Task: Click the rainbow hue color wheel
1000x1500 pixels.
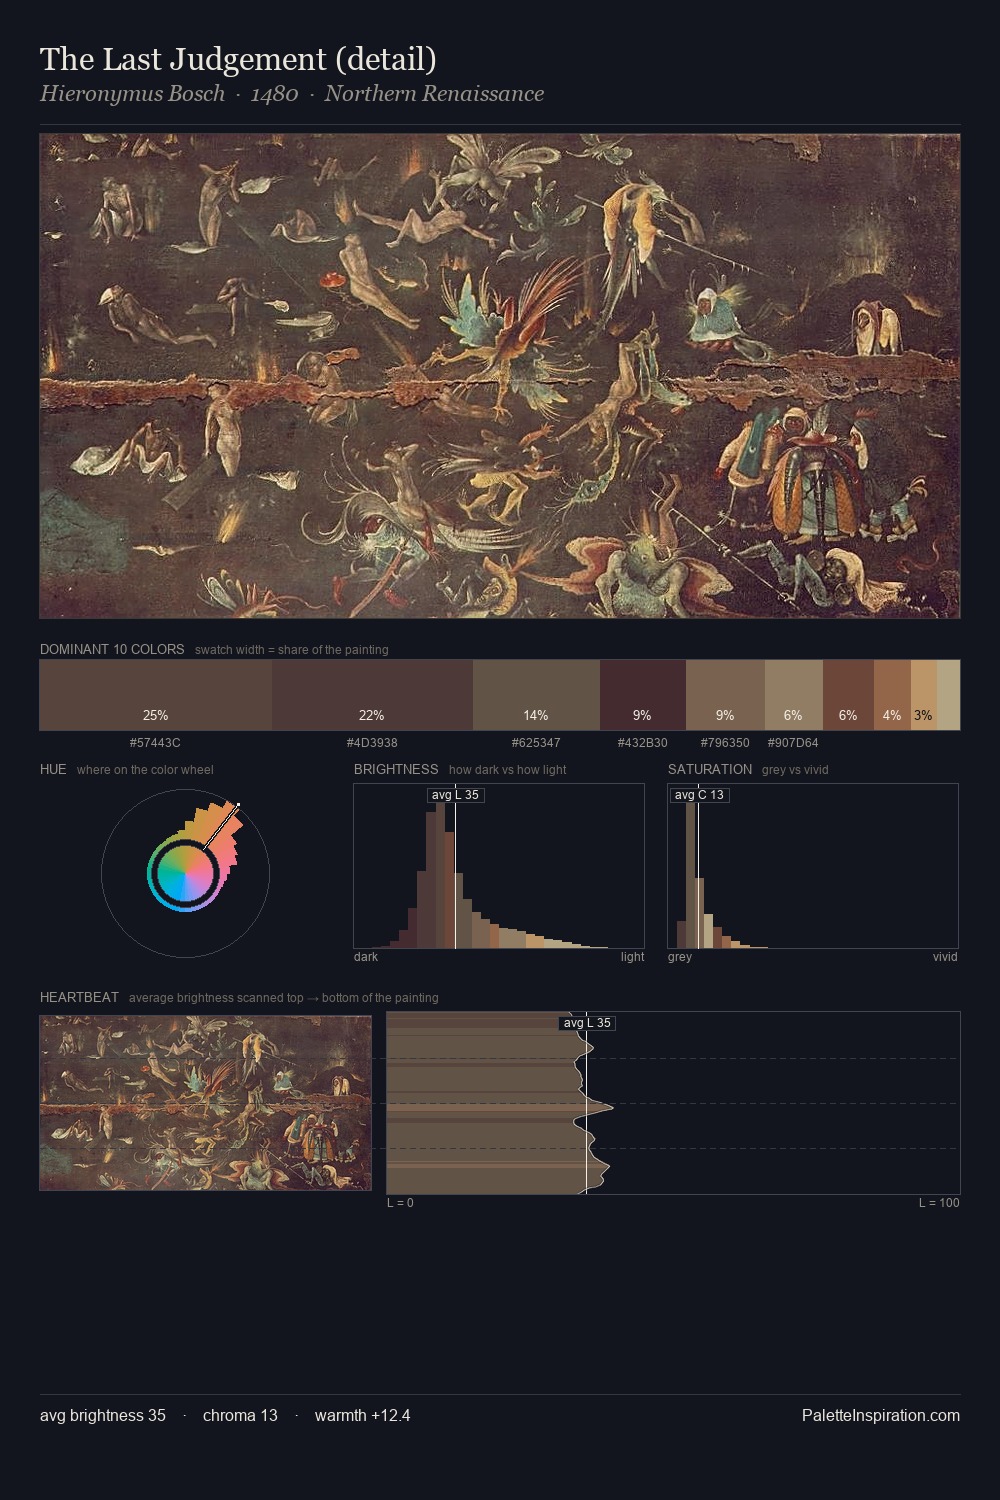Action: 185,873
